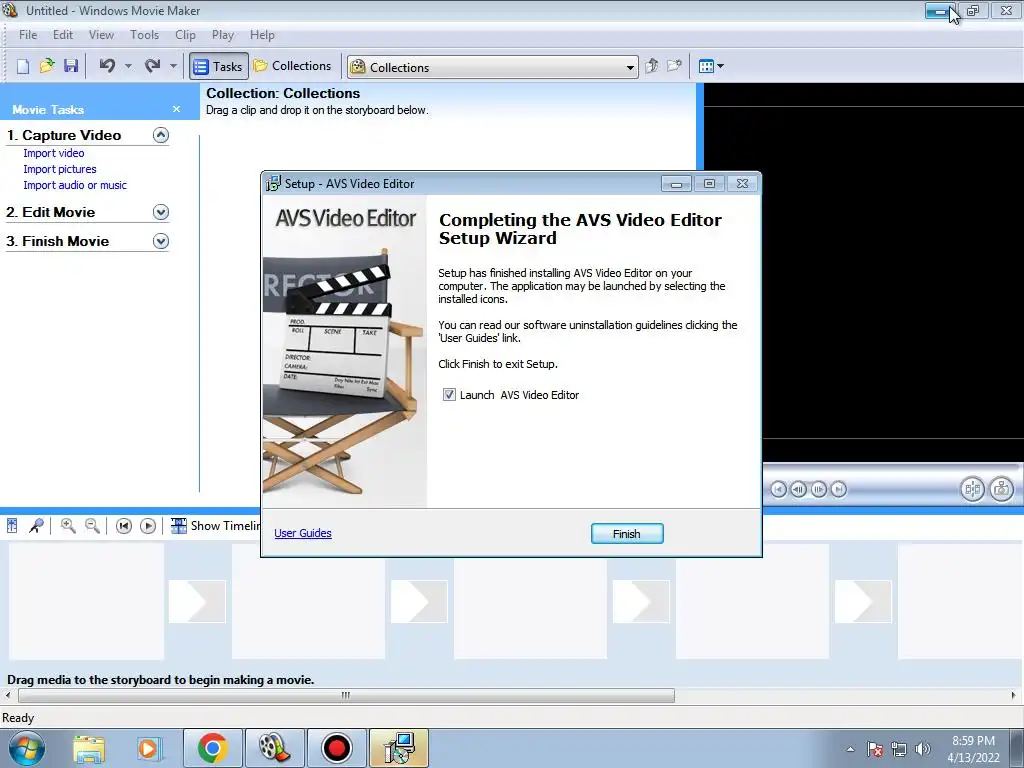1024x768 pixels.
Task: Click the Split Clip icon in preview monitor
Action: click(x=972, y=489)
